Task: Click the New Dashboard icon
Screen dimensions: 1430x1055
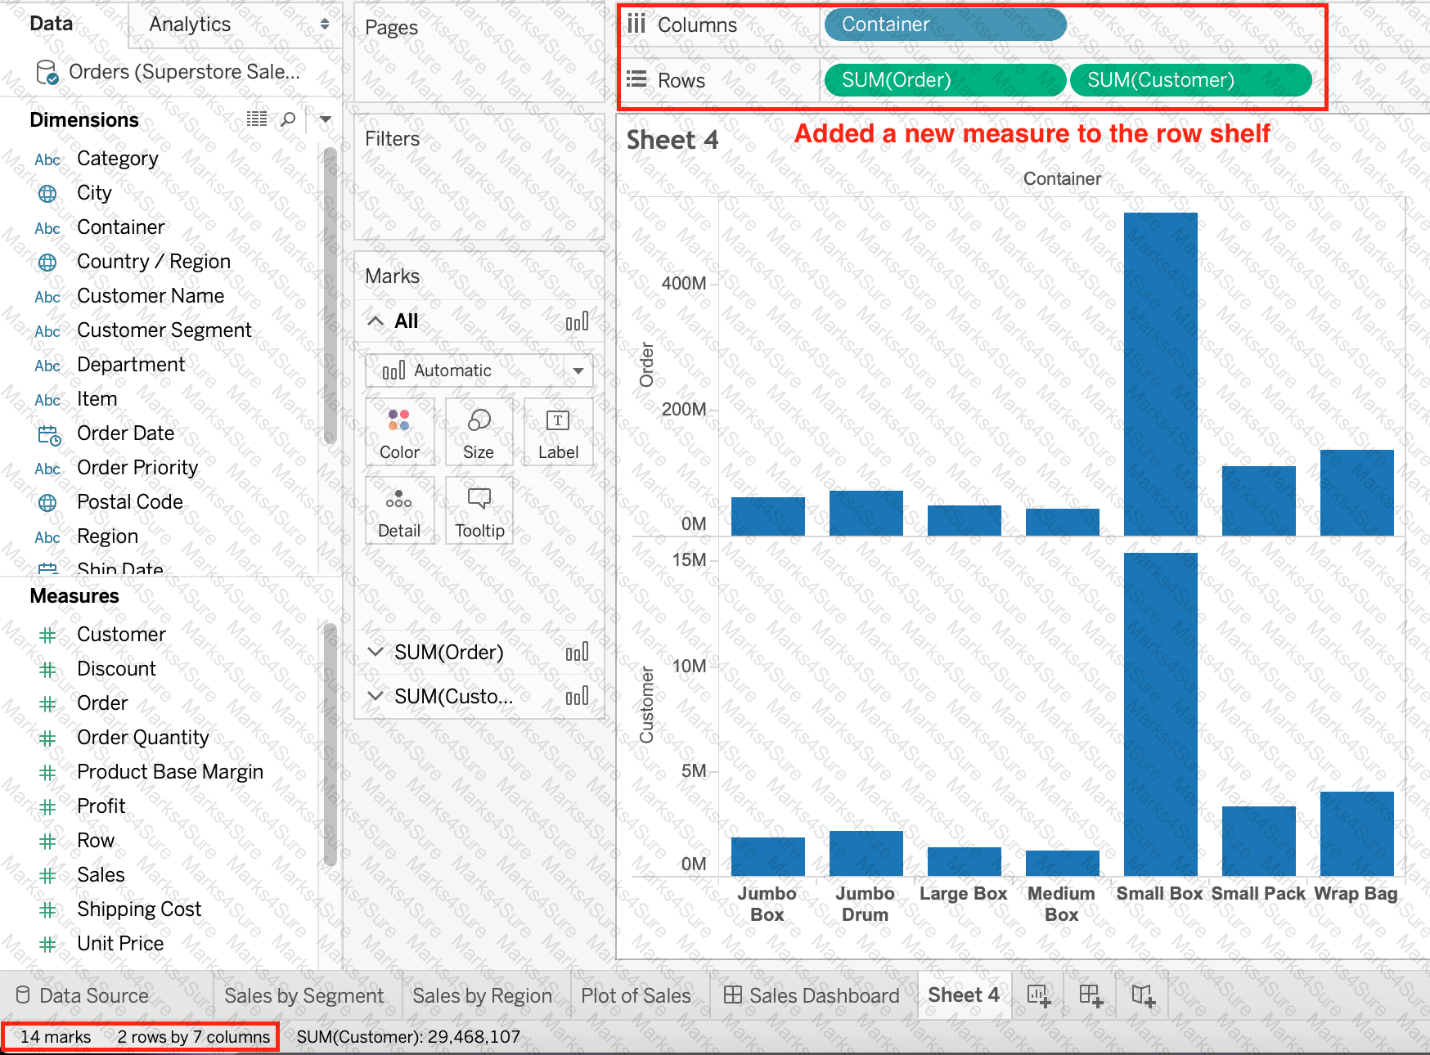Action: coord(1091,995)
